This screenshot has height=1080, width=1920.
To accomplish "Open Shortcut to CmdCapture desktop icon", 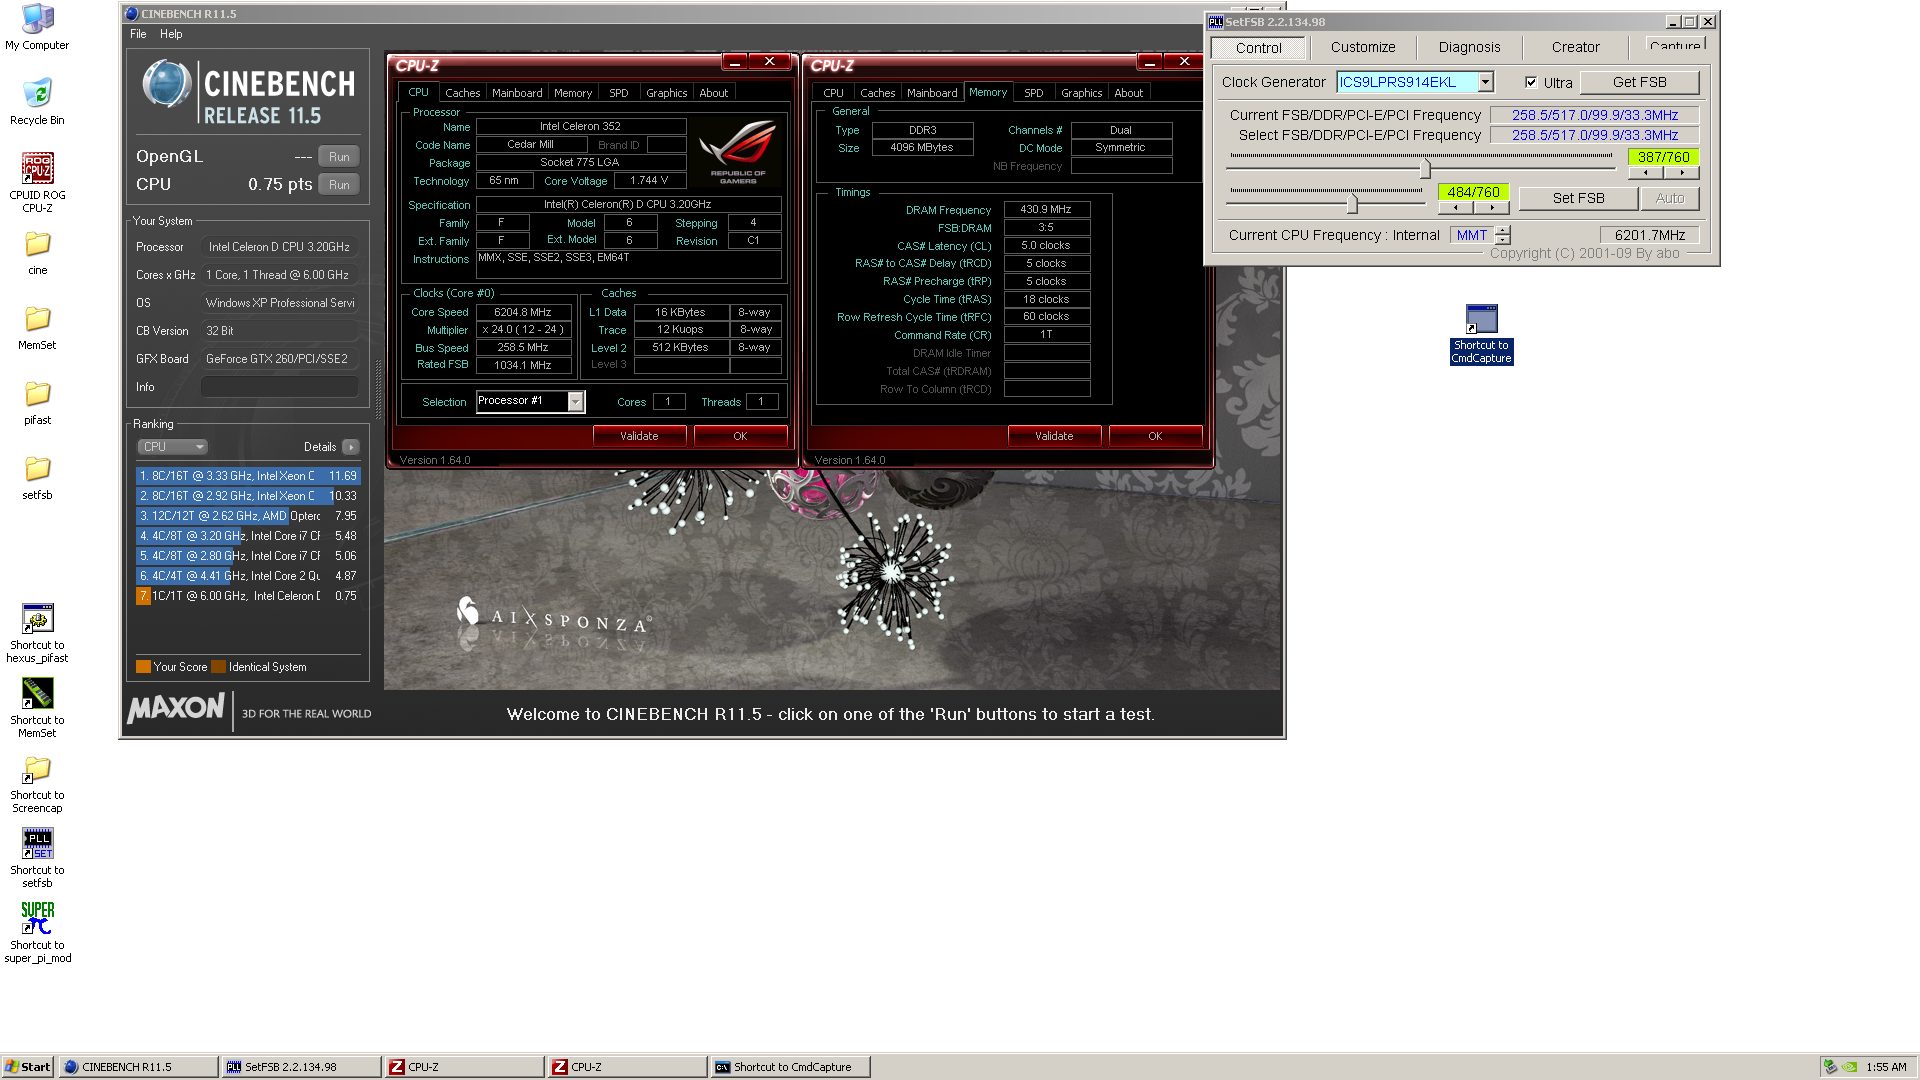I will click(1481, 335).
